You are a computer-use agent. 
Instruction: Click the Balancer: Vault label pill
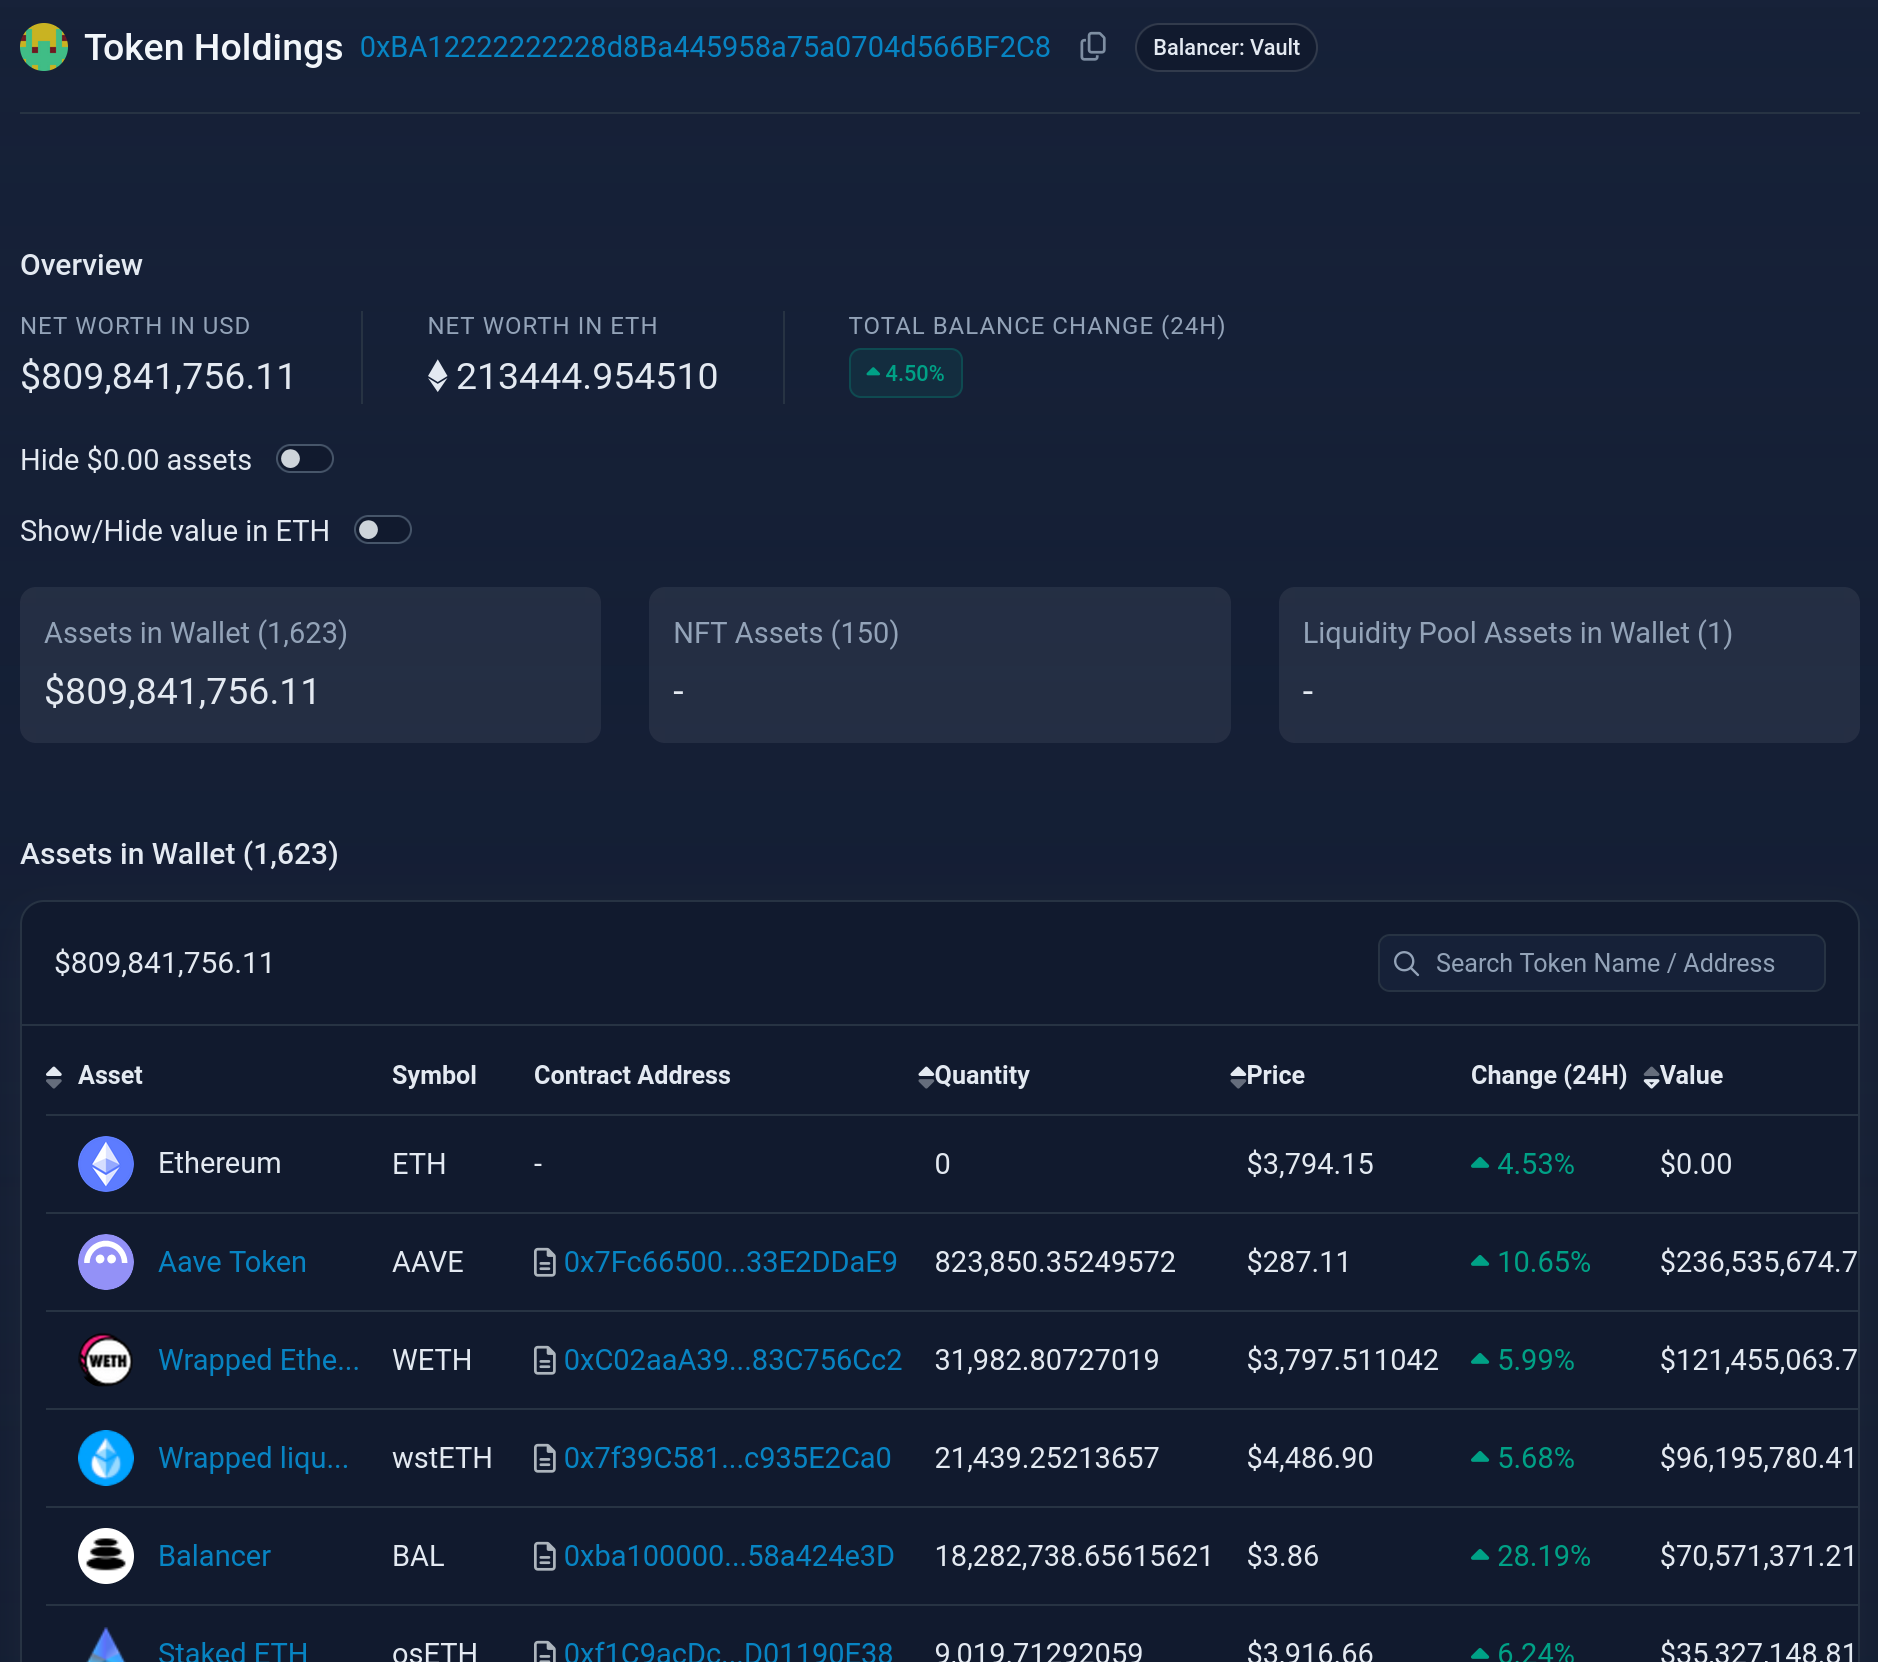click(1225, 46)
